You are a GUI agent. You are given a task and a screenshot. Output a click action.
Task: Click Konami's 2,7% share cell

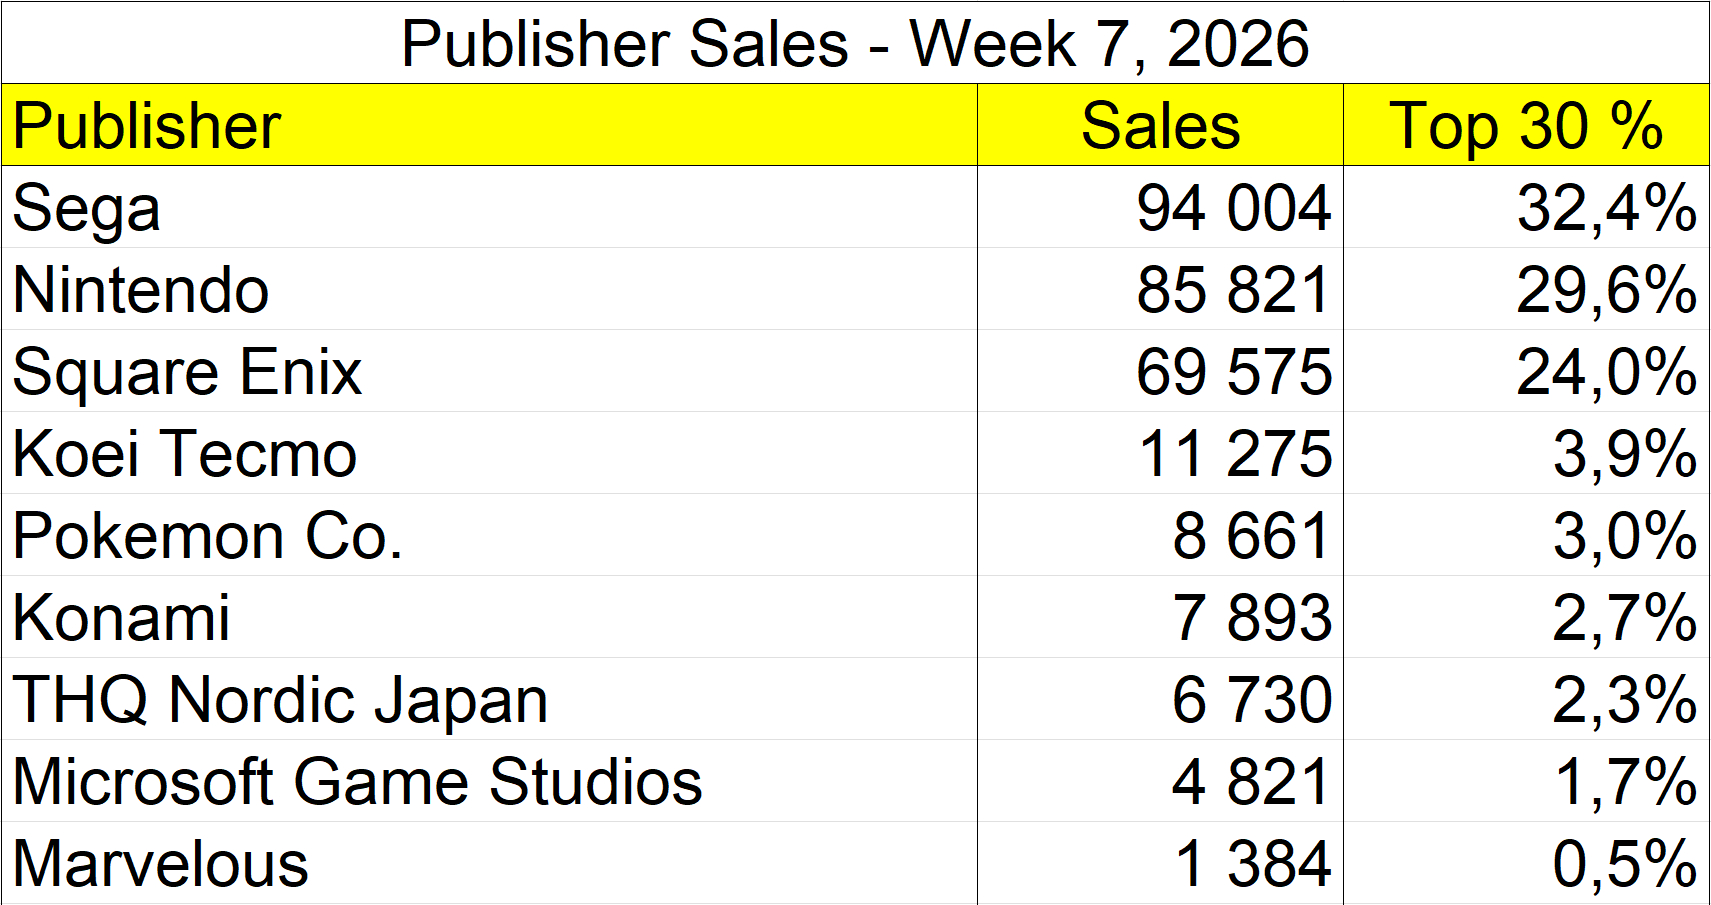click(x=1624, y=618)
